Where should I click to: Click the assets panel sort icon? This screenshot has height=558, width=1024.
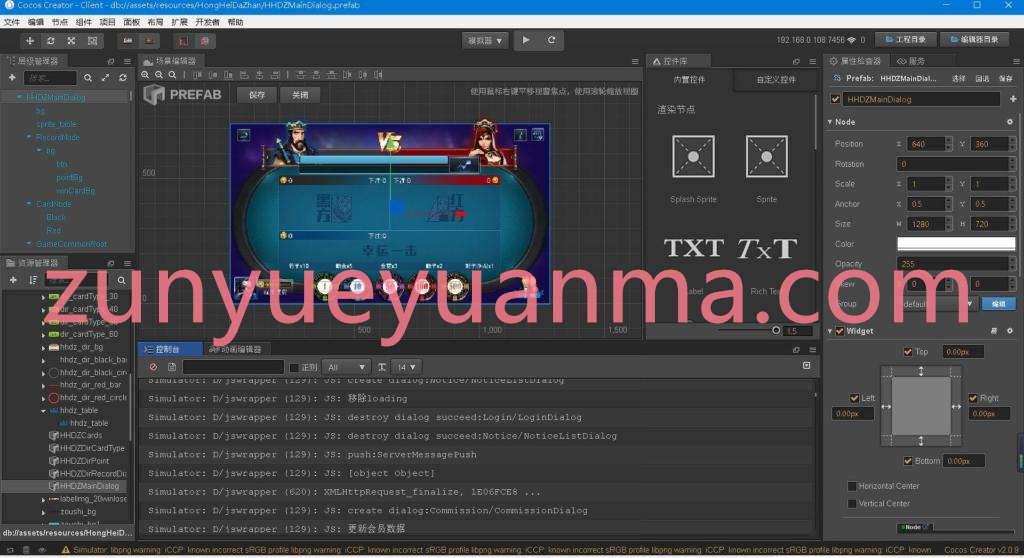(33, 280)
